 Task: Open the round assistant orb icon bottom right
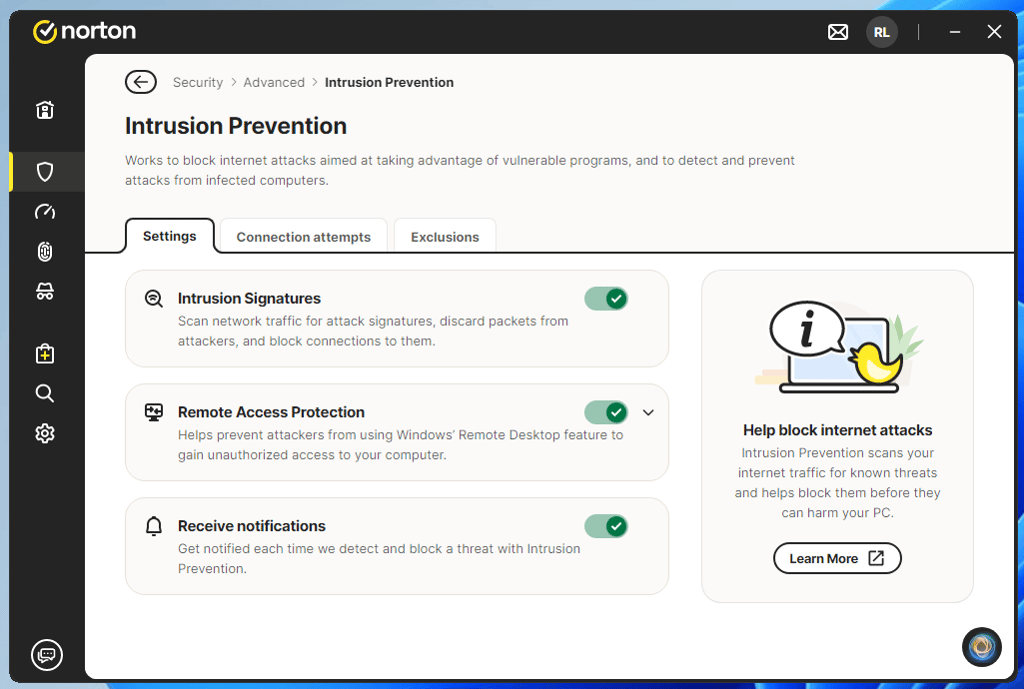coord(982,647)
